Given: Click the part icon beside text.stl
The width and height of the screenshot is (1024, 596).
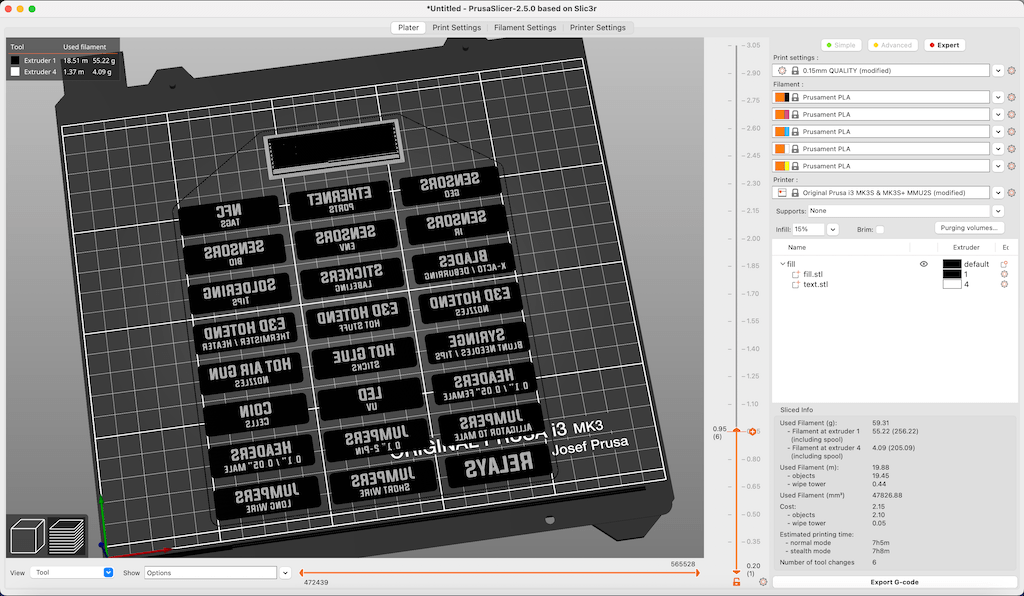Looking at the screenshot, I should point(795,285).
